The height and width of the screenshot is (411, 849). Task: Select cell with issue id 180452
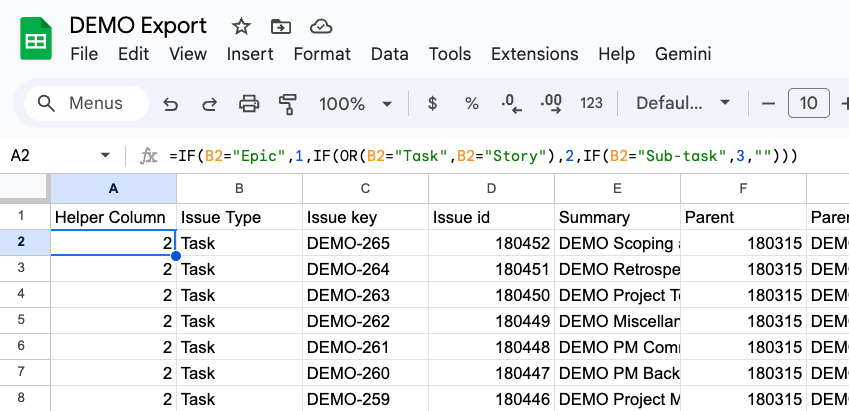[x=491, y=243]
